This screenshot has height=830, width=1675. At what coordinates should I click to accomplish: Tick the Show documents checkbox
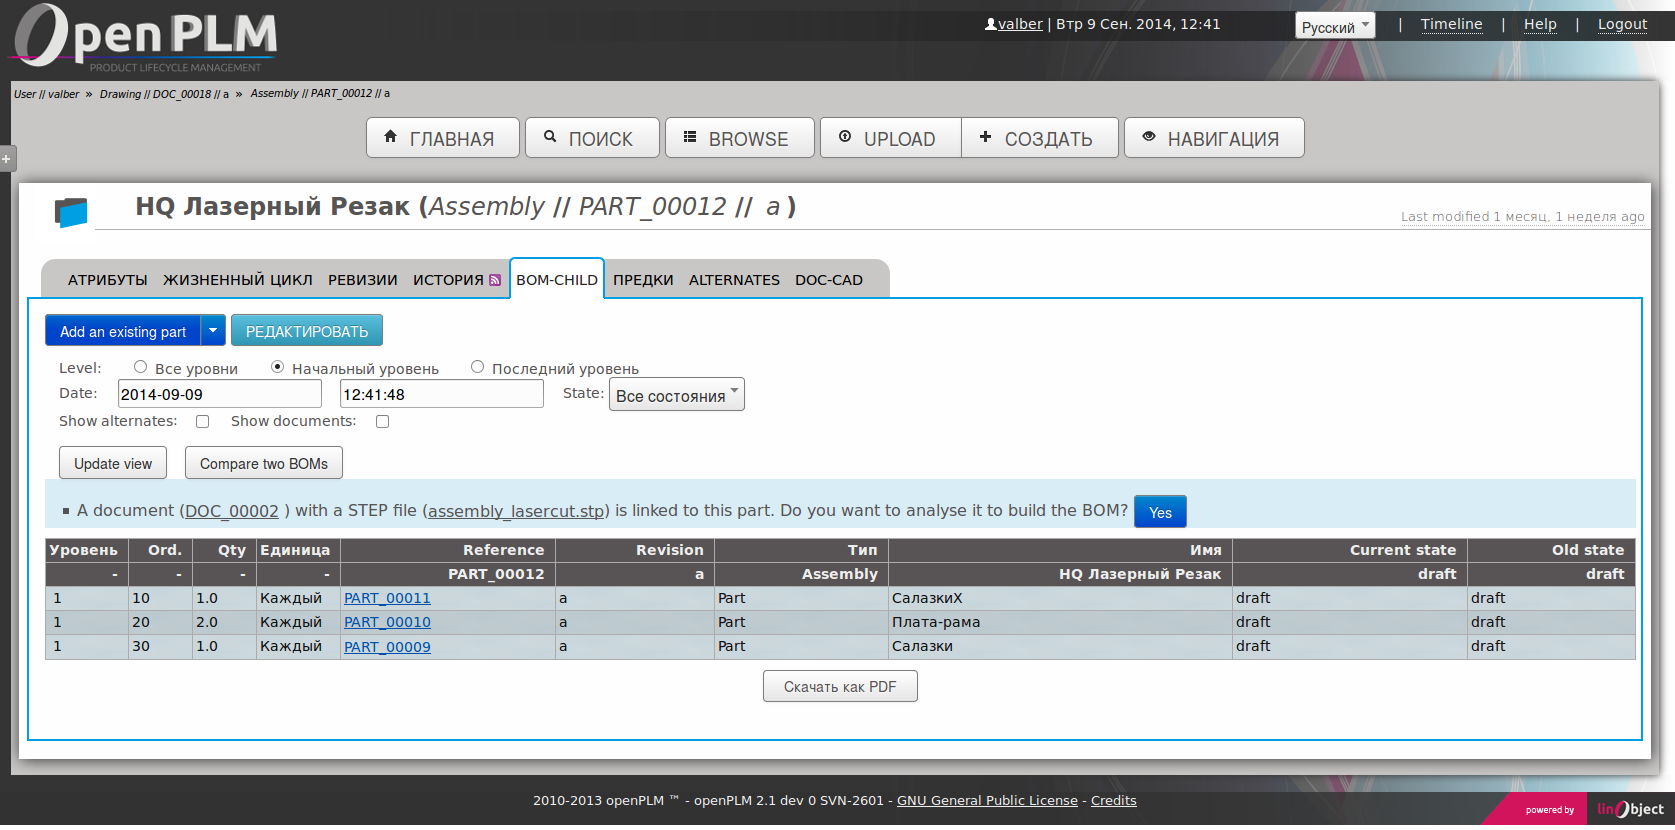382,422
